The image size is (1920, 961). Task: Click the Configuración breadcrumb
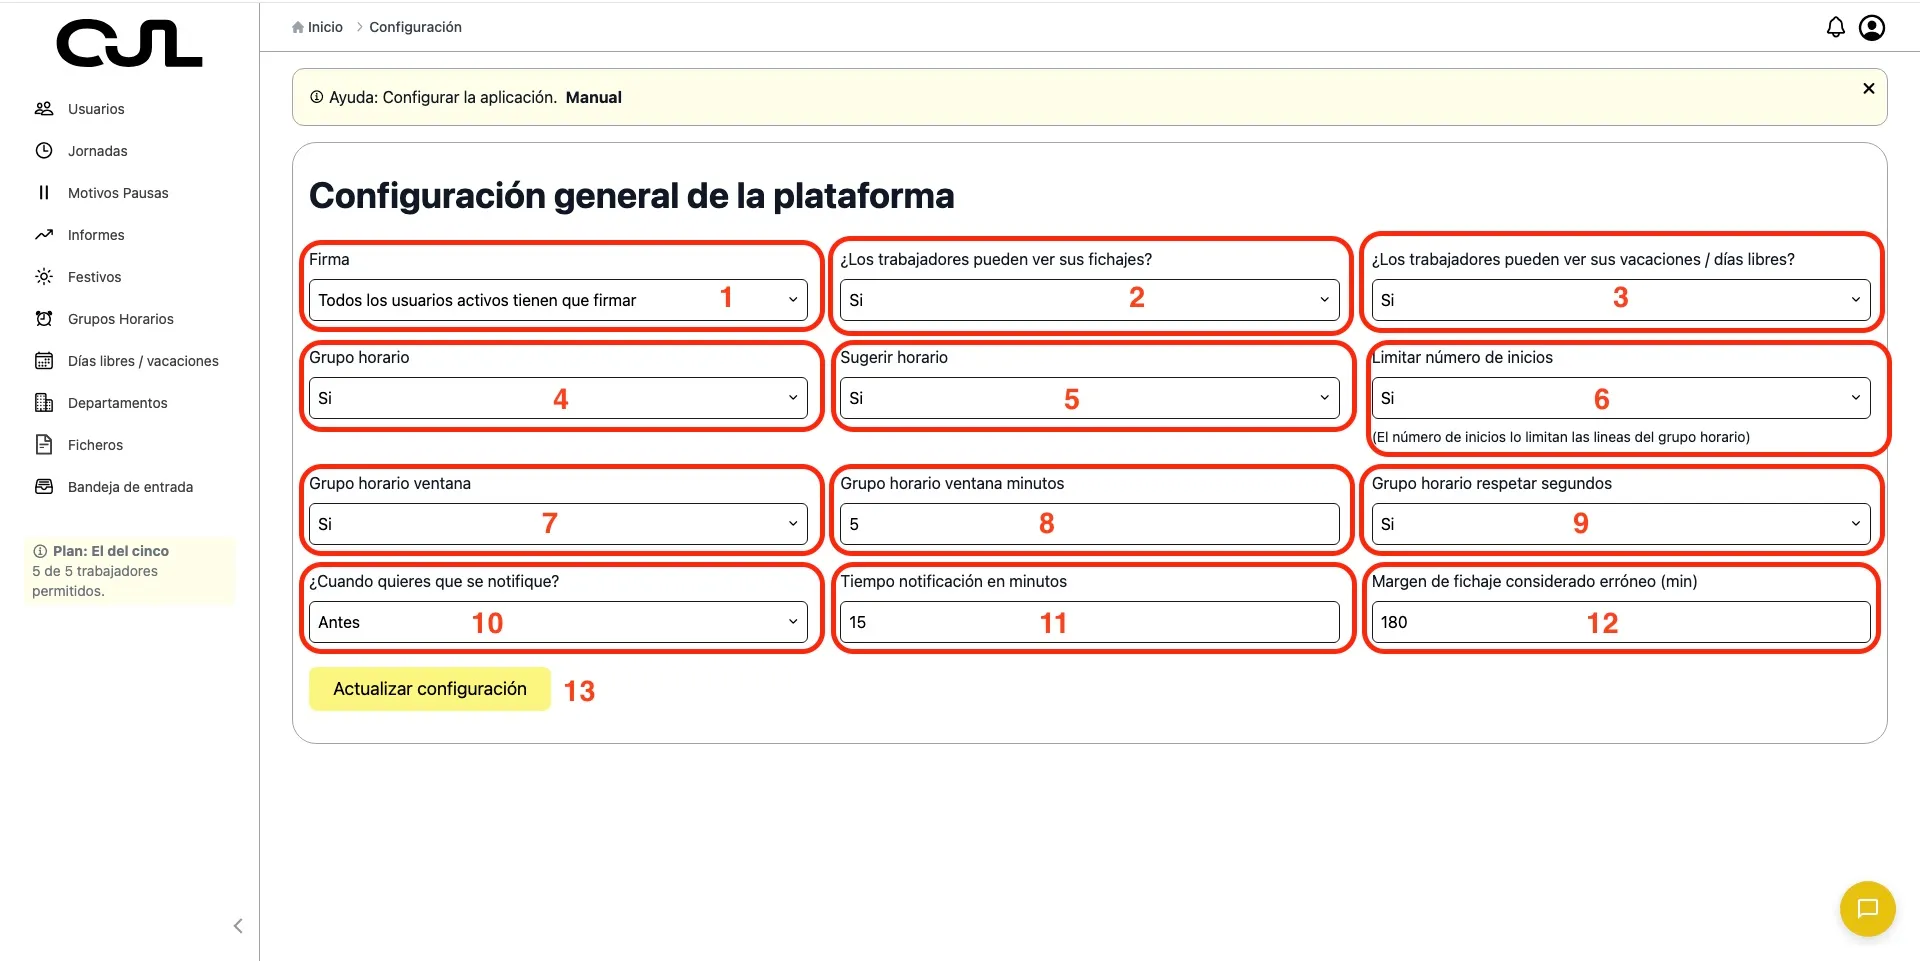click(415, 27)
